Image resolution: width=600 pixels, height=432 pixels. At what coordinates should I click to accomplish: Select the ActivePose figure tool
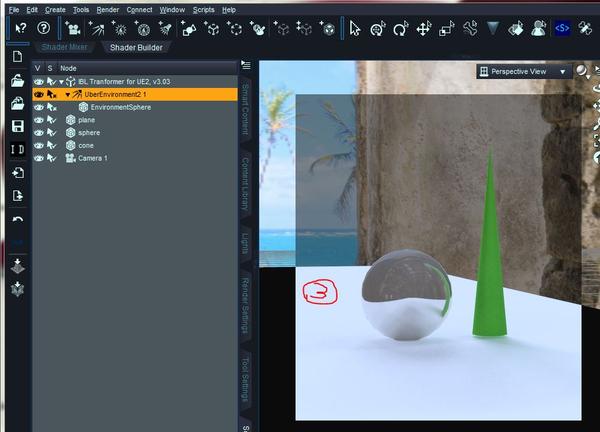click(x=538, y=29)
